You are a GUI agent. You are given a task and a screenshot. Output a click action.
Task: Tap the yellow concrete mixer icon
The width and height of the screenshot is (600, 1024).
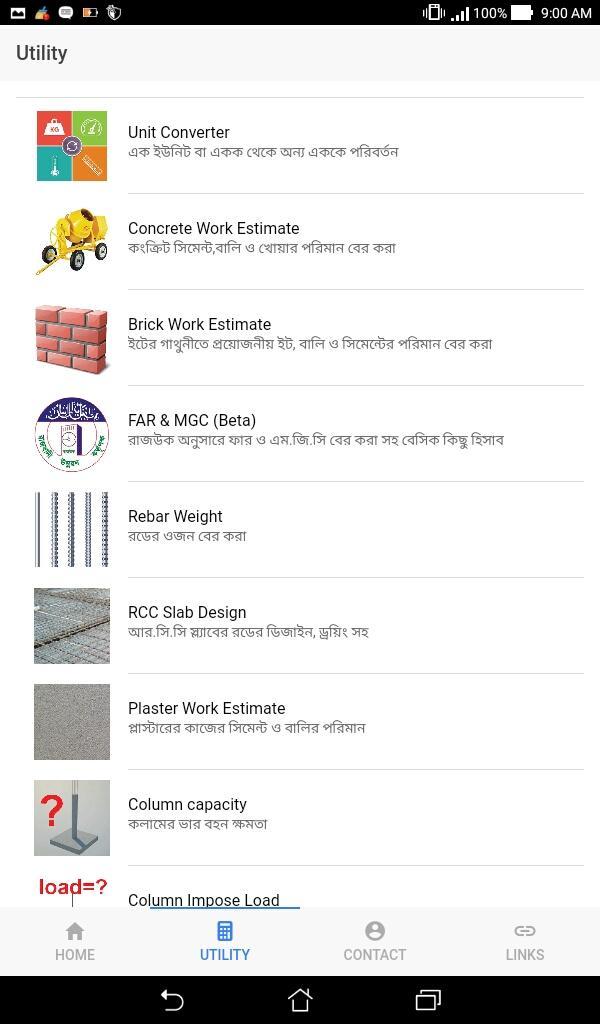[x=72, y=242]
